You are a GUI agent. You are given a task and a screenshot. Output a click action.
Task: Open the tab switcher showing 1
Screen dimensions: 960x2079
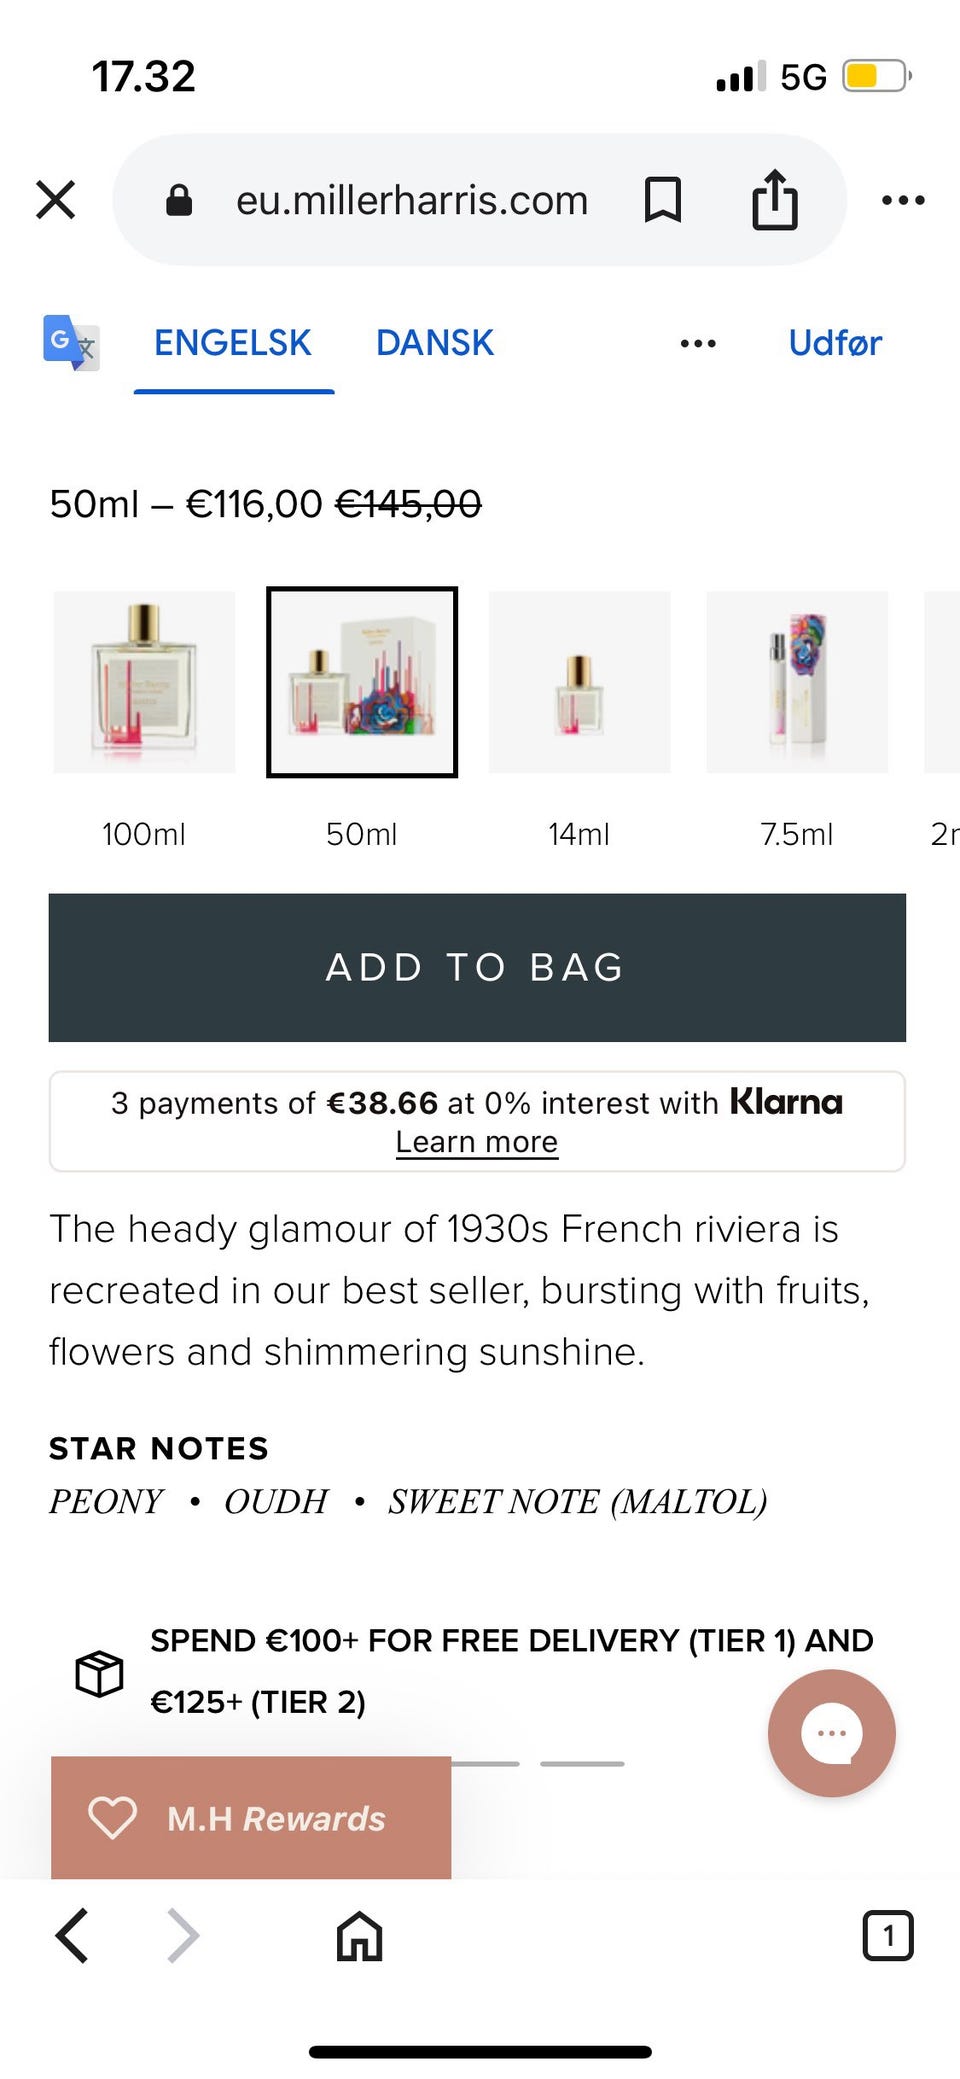click(887, 1936)
